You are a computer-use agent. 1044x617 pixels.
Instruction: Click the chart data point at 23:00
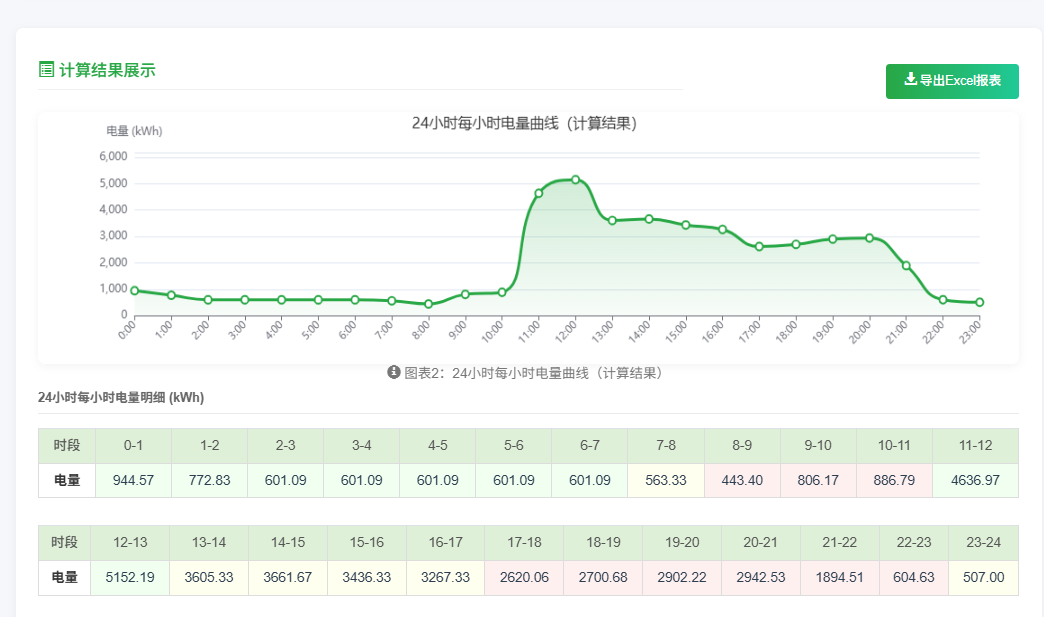(979, 302)
